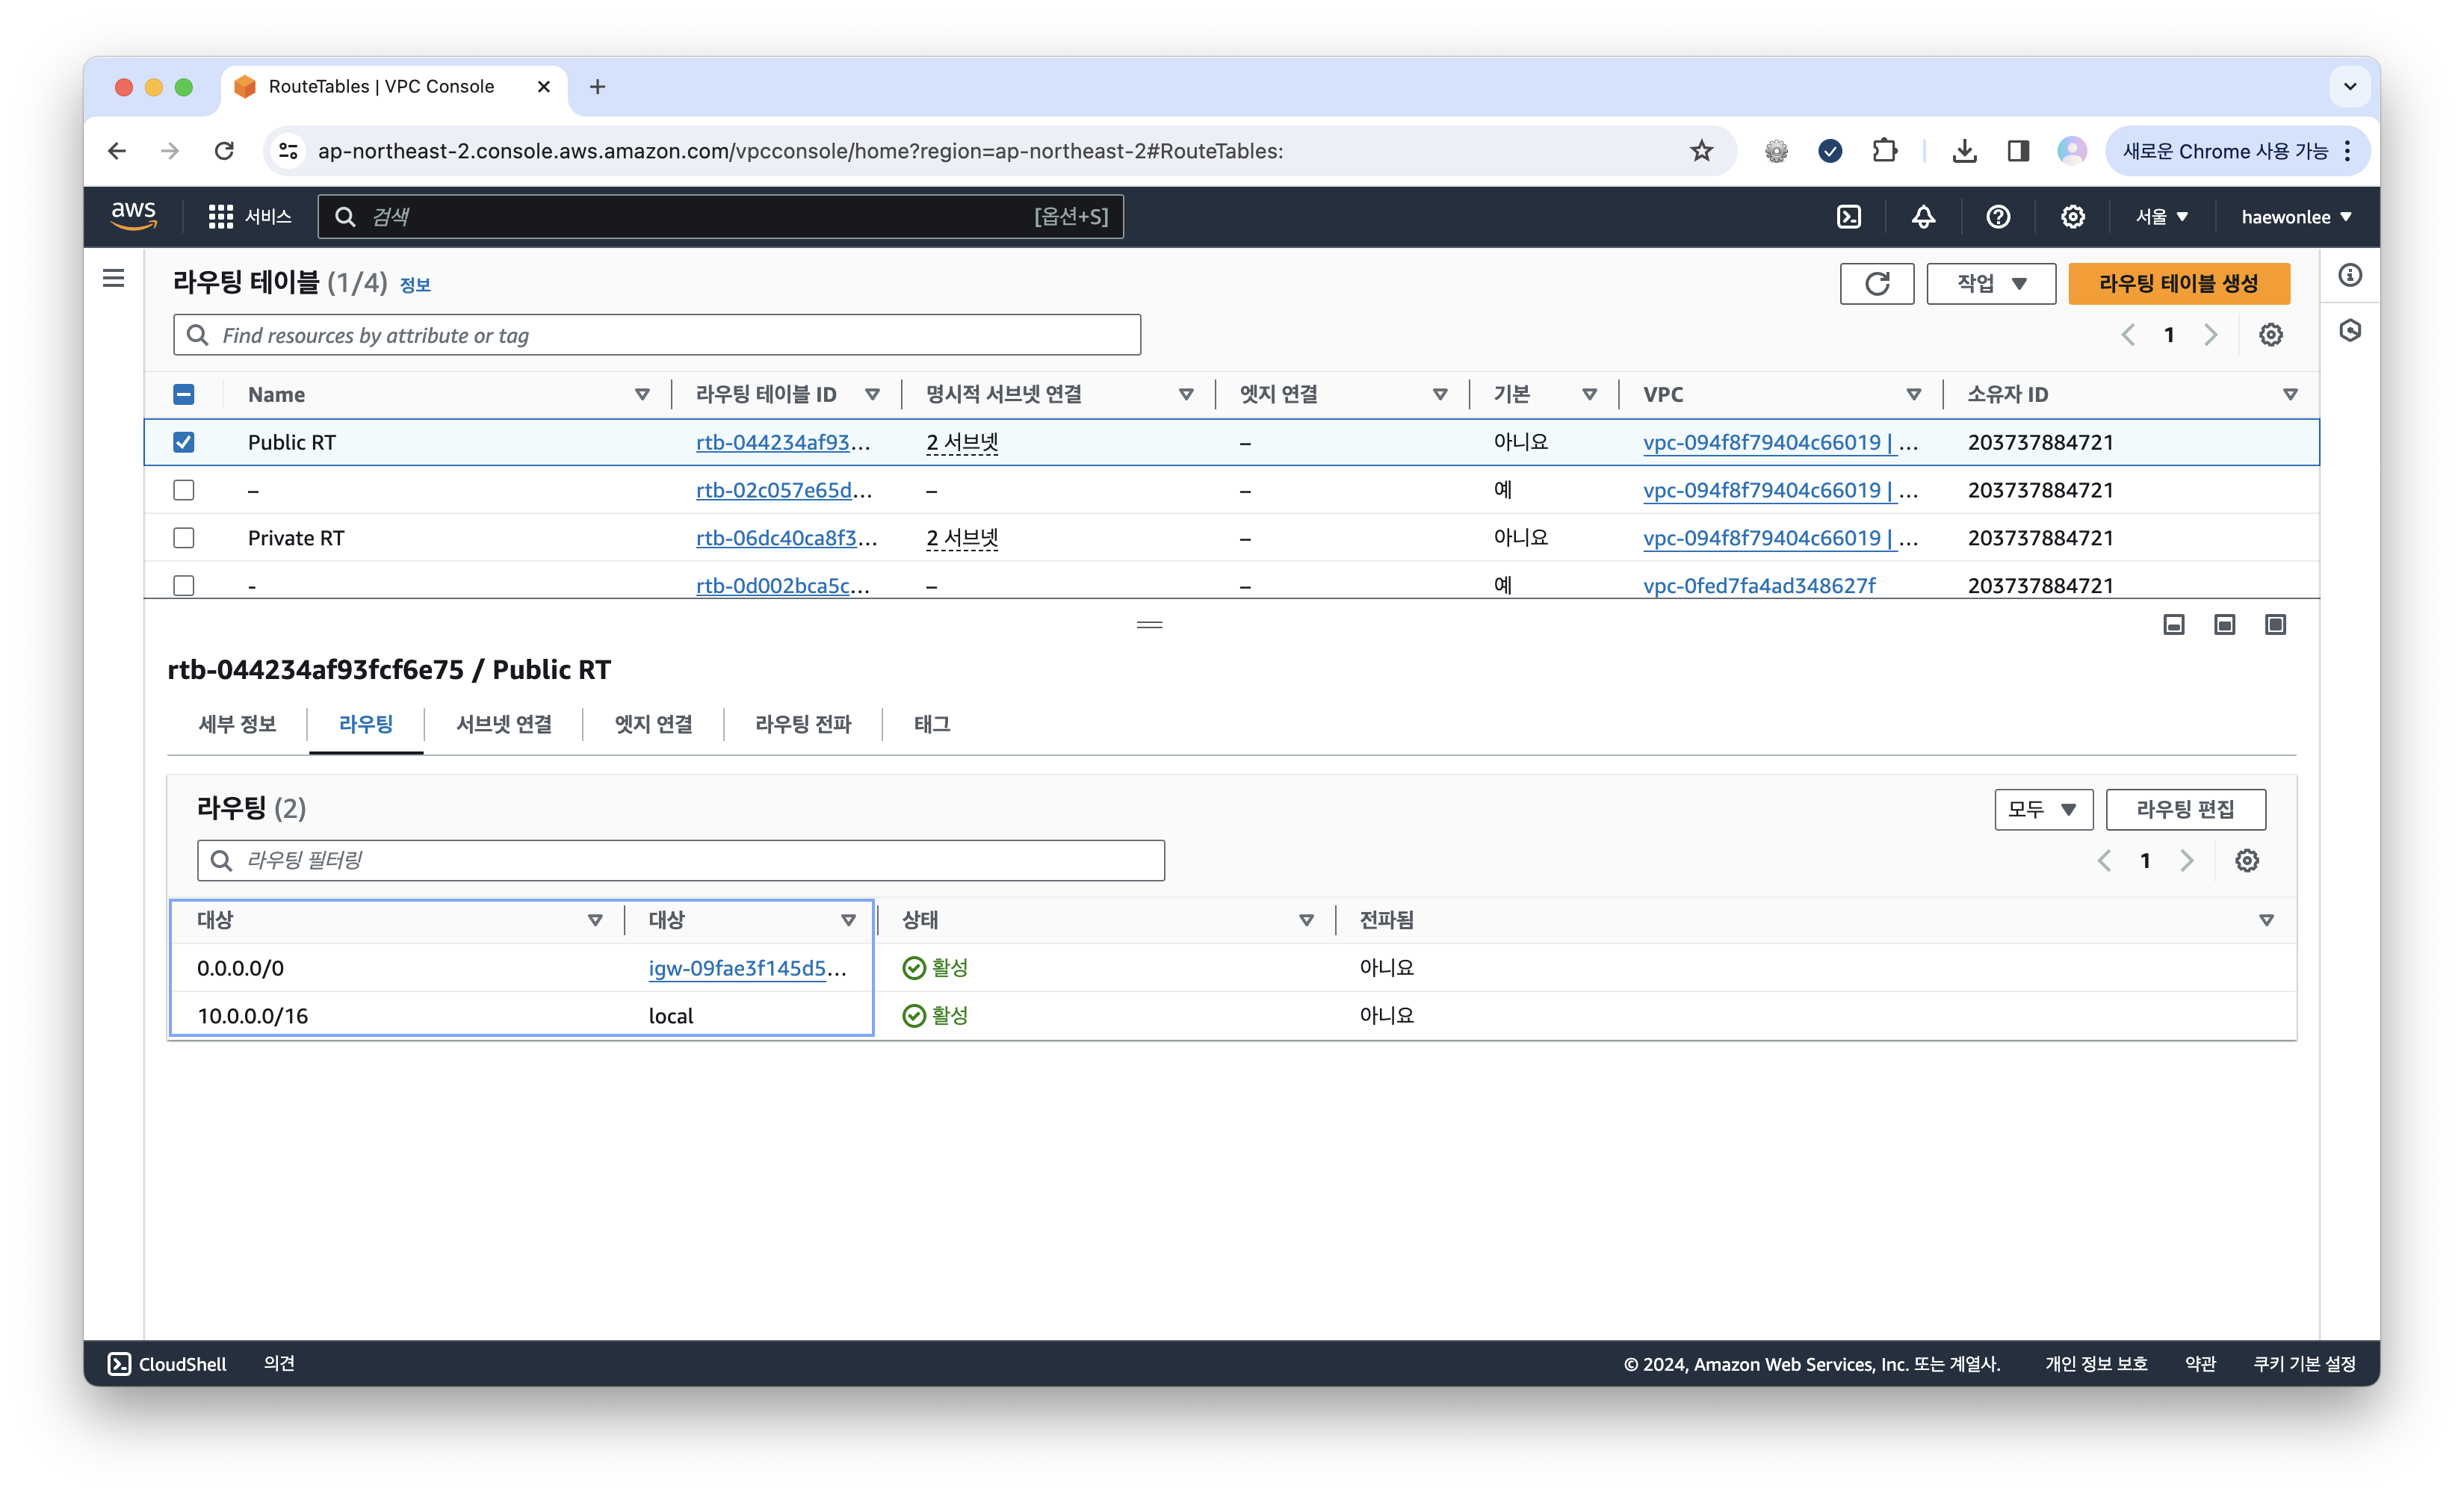The height and width of the screenshot is (1497, 2464).
Task: Open the AWS services grid menu
Action: click(221, 217)
